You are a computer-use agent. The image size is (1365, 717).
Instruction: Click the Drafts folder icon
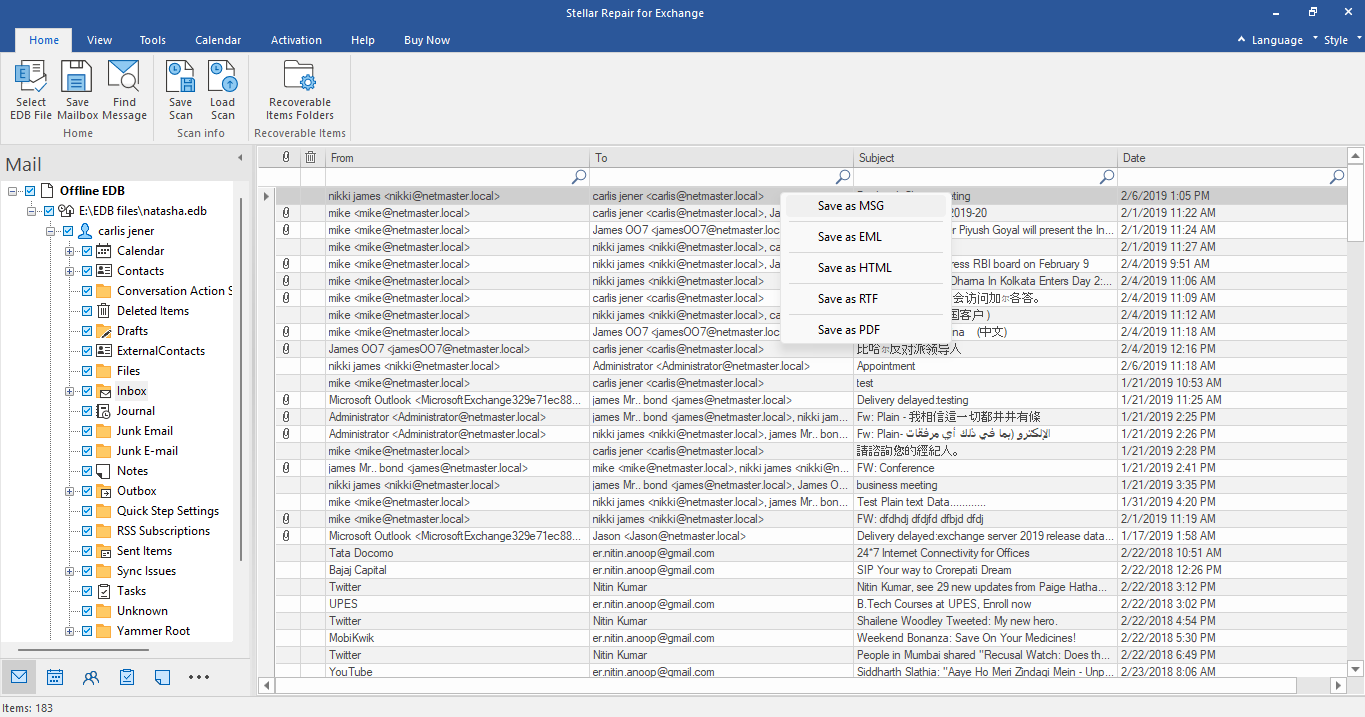coord(104,331)
